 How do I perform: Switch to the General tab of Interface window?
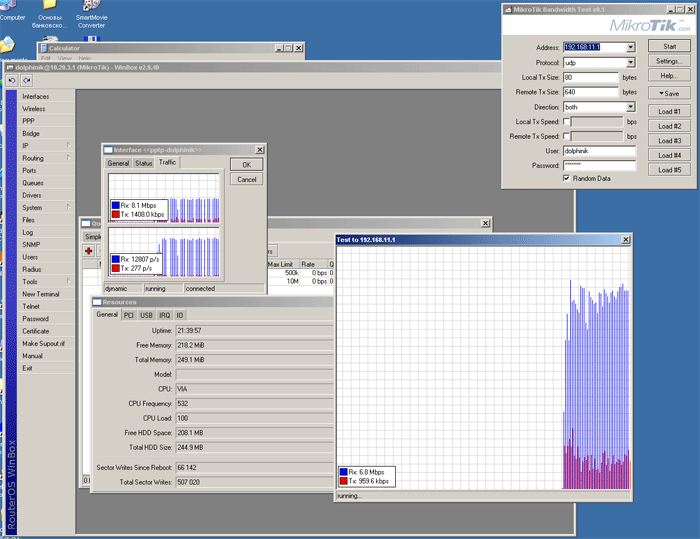click(x=118, y=163)
